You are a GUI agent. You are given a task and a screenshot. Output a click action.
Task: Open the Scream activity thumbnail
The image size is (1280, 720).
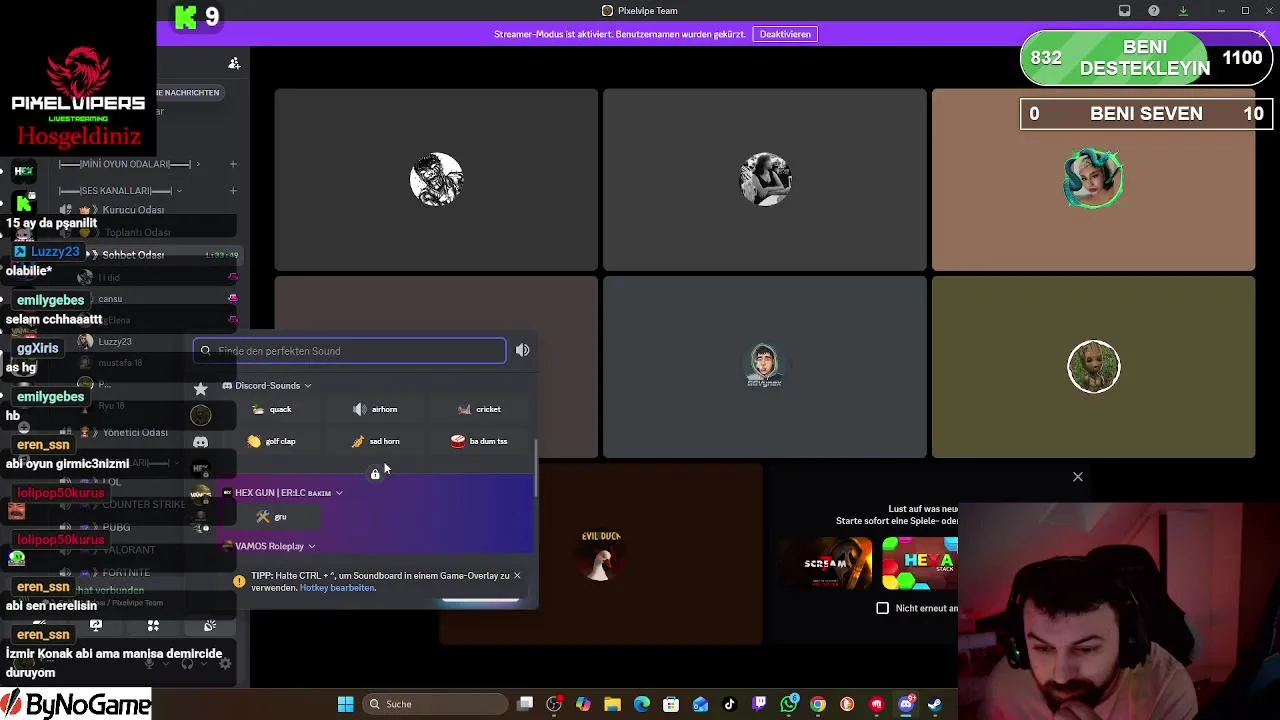click(x=826, y=563)
